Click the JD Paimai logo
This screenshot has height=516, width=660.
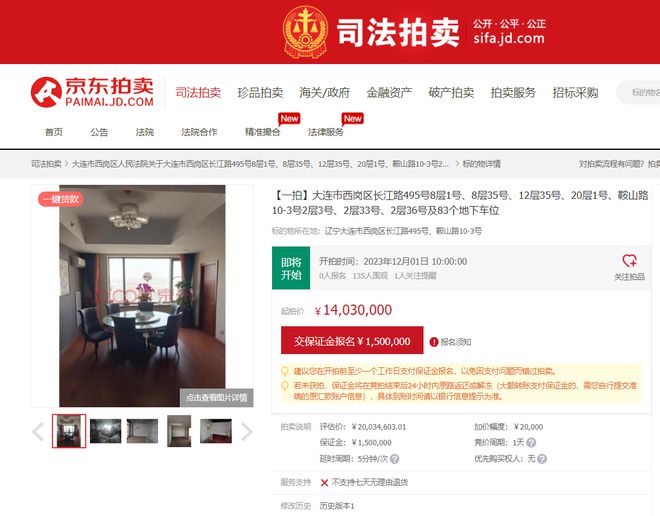coord(92,92)
